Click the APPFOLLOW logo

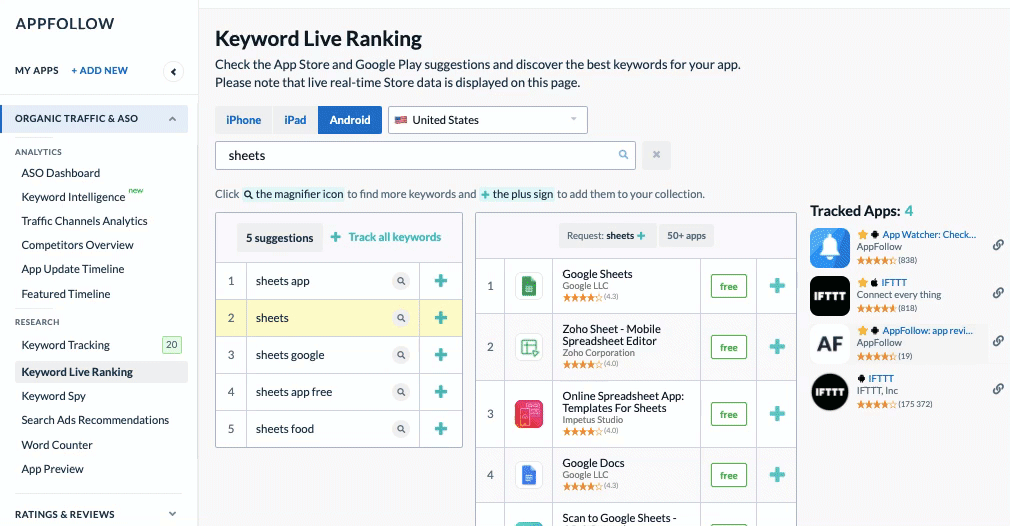pyautogui.click(x=64, y=24)
